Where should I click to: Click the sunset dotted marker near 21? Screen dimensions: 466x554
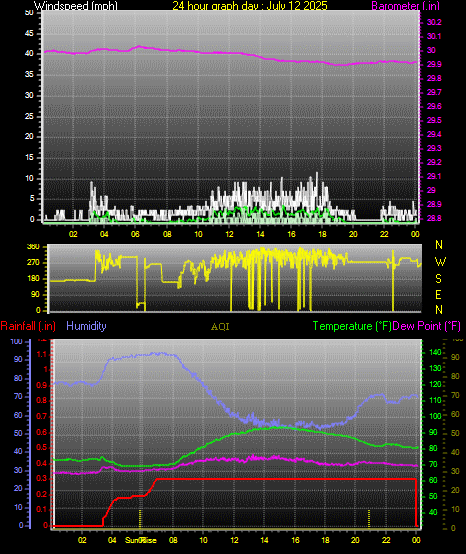click(x=369, y=518)
